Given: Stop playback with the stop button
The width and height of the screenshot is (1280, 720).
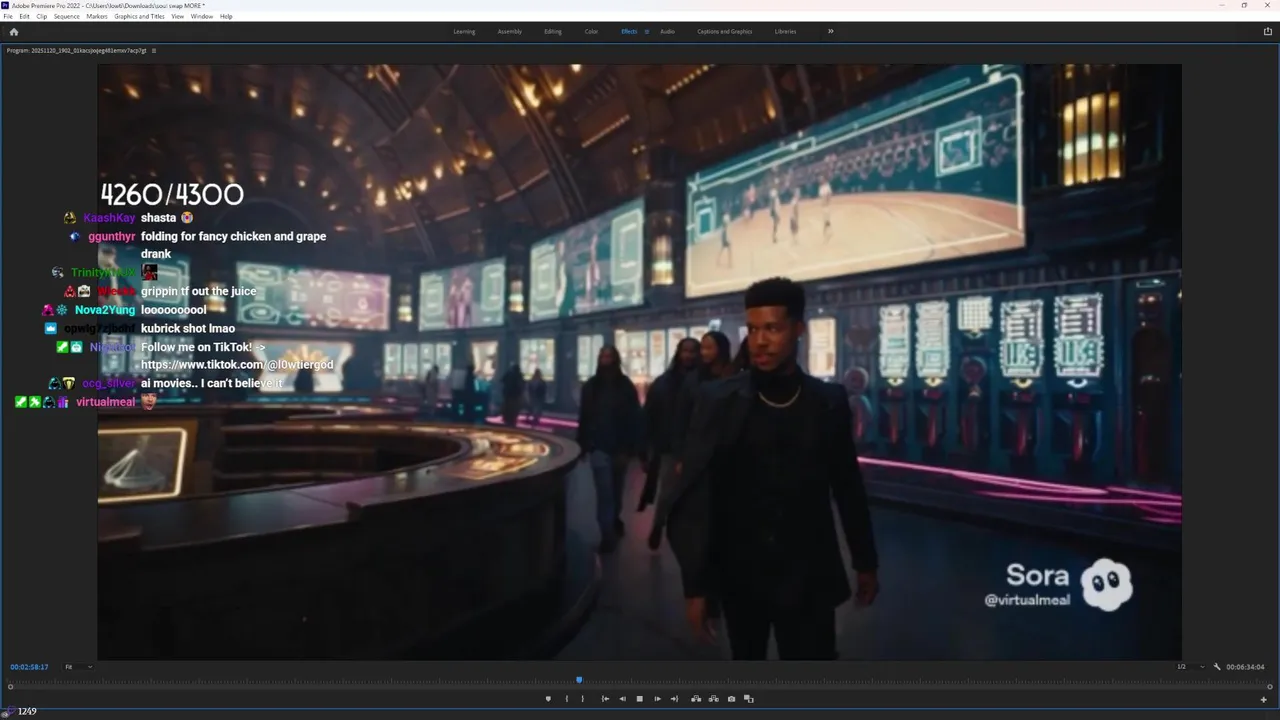Looking at the screenshot, I should click(x=640, y=699).
